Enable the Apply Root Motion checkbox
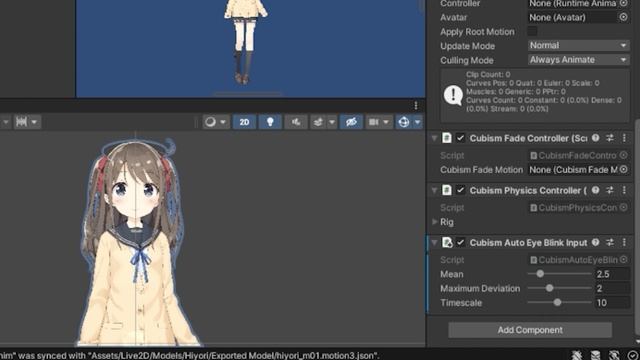This screenshot has width=640, height=360. pos(532,31)
